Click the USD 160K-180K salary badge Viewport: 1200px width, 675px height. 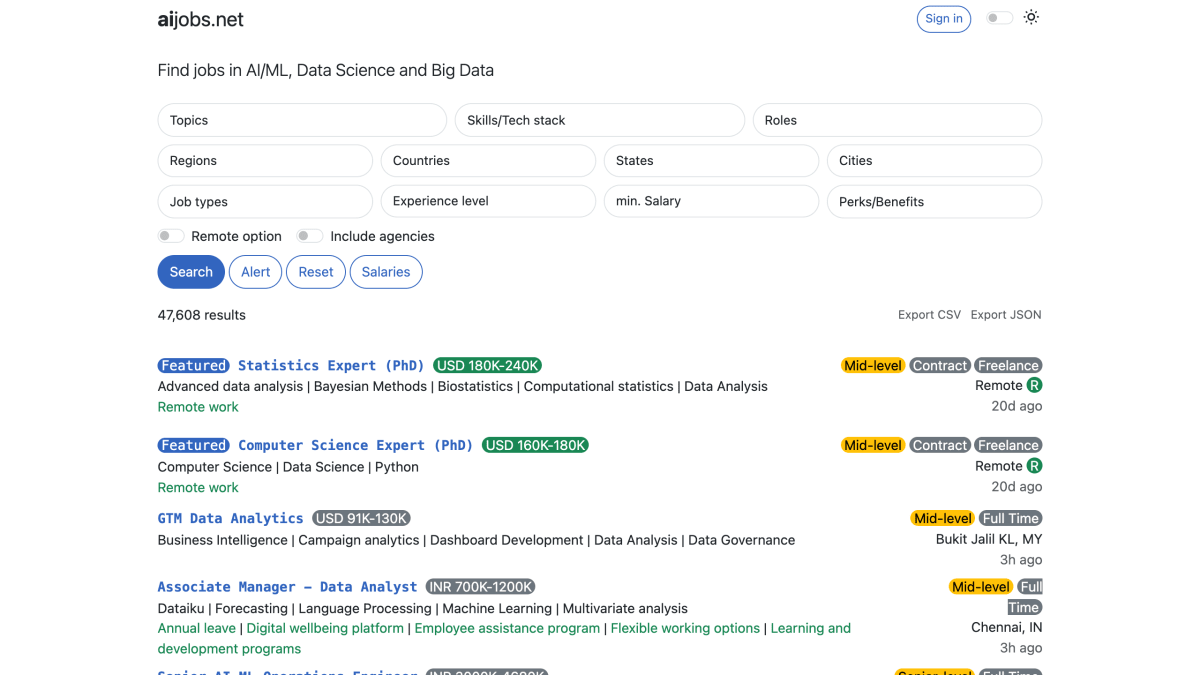[x=535, y=445]
